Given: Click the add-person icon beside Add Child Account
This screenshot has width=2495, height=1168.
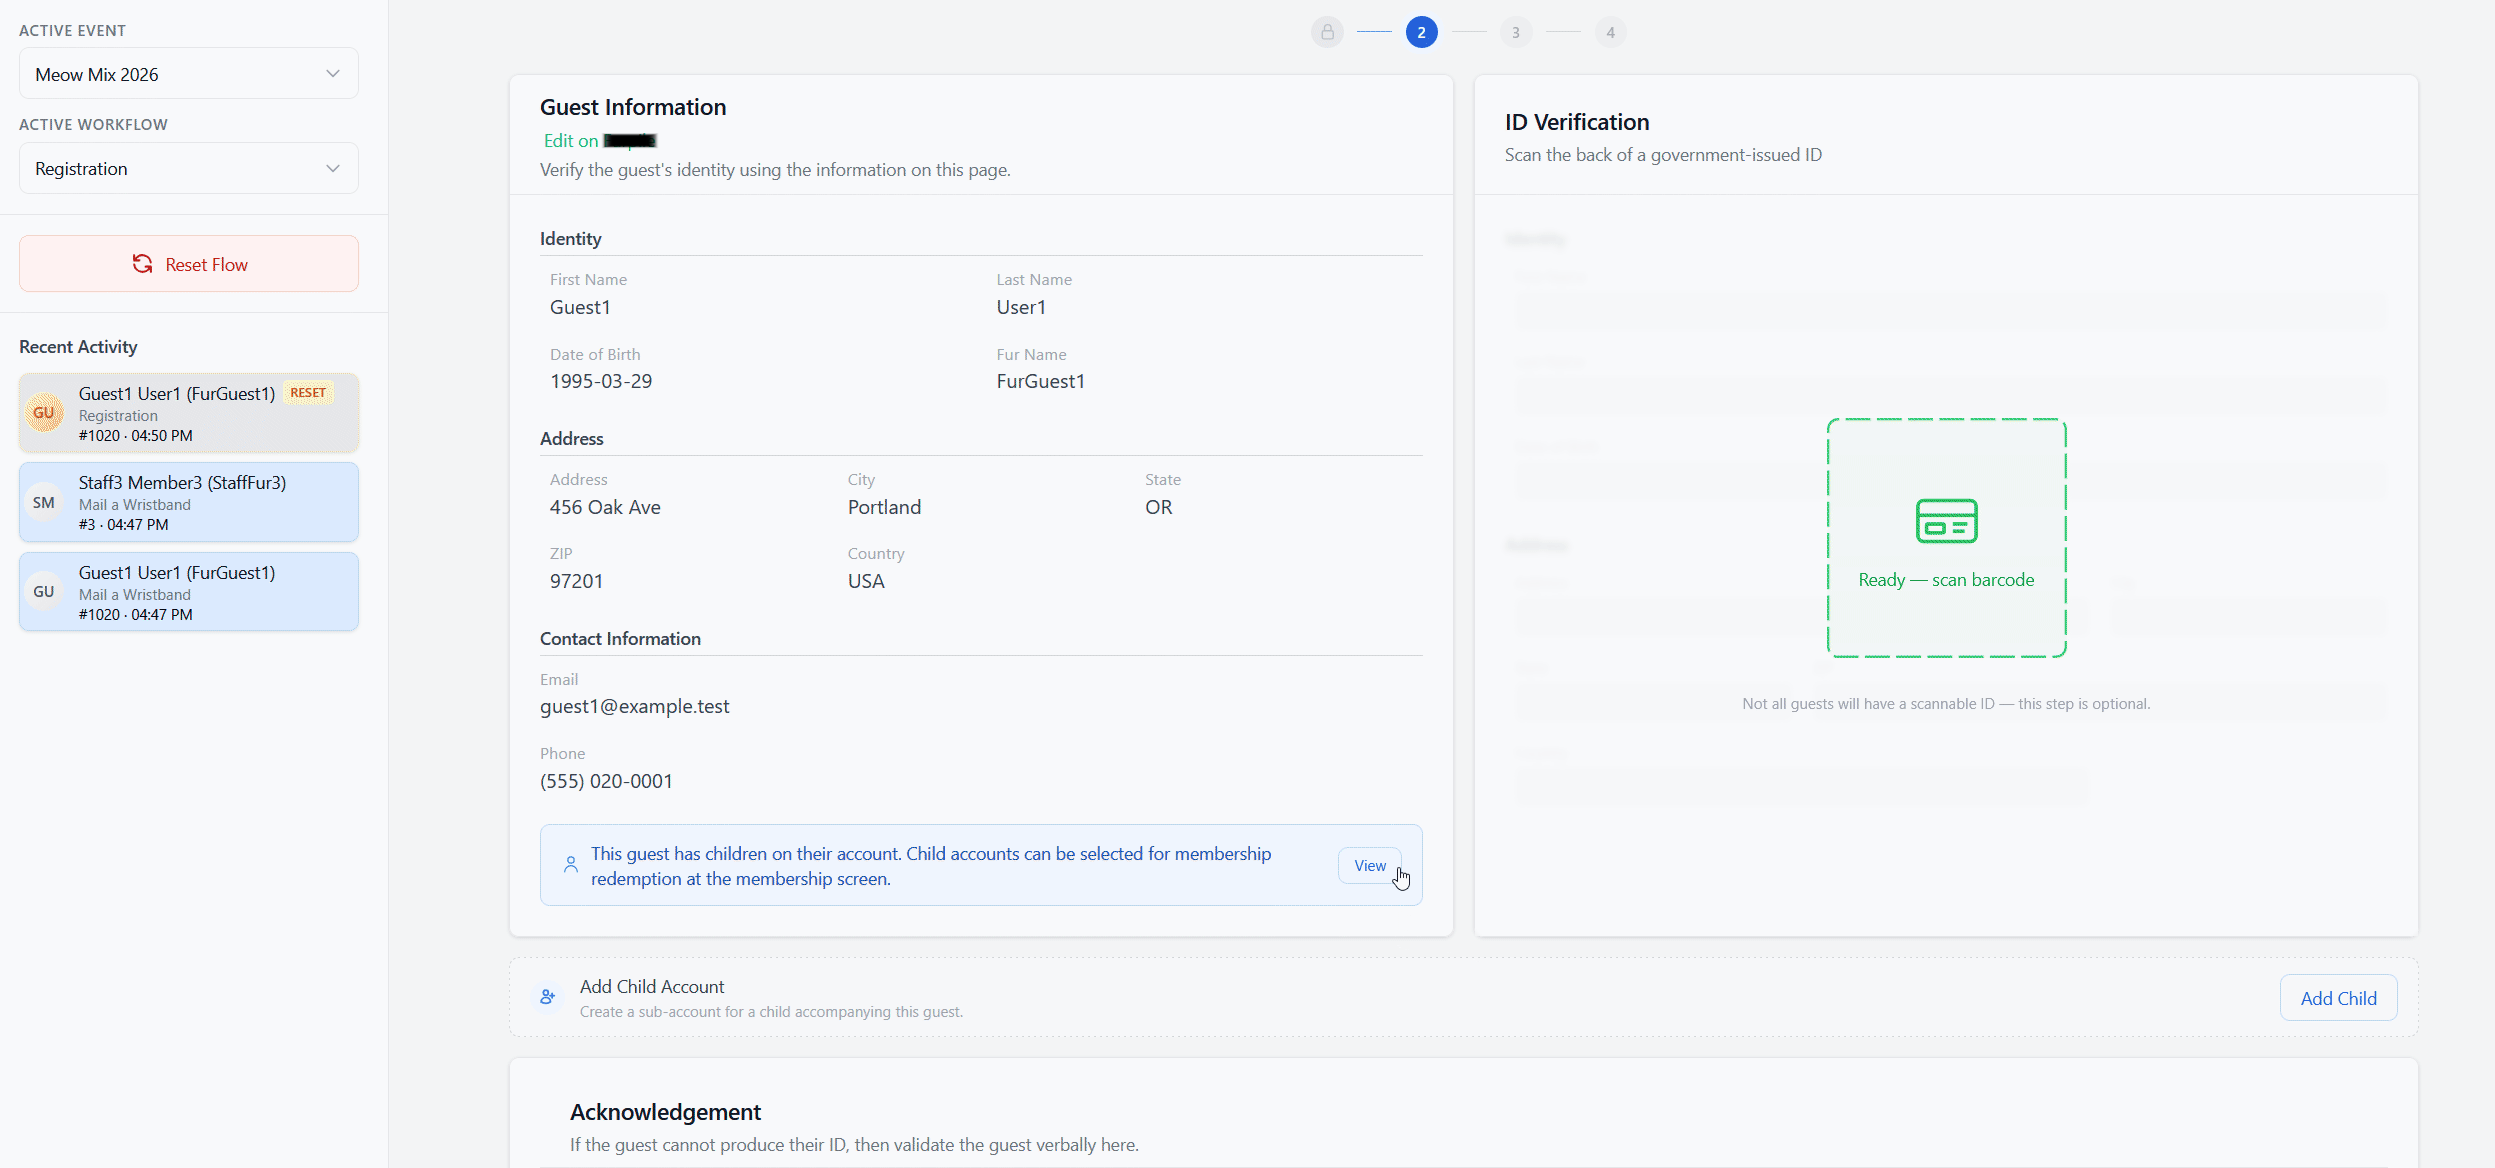Looking at the screenshot, I should point(548,997).
